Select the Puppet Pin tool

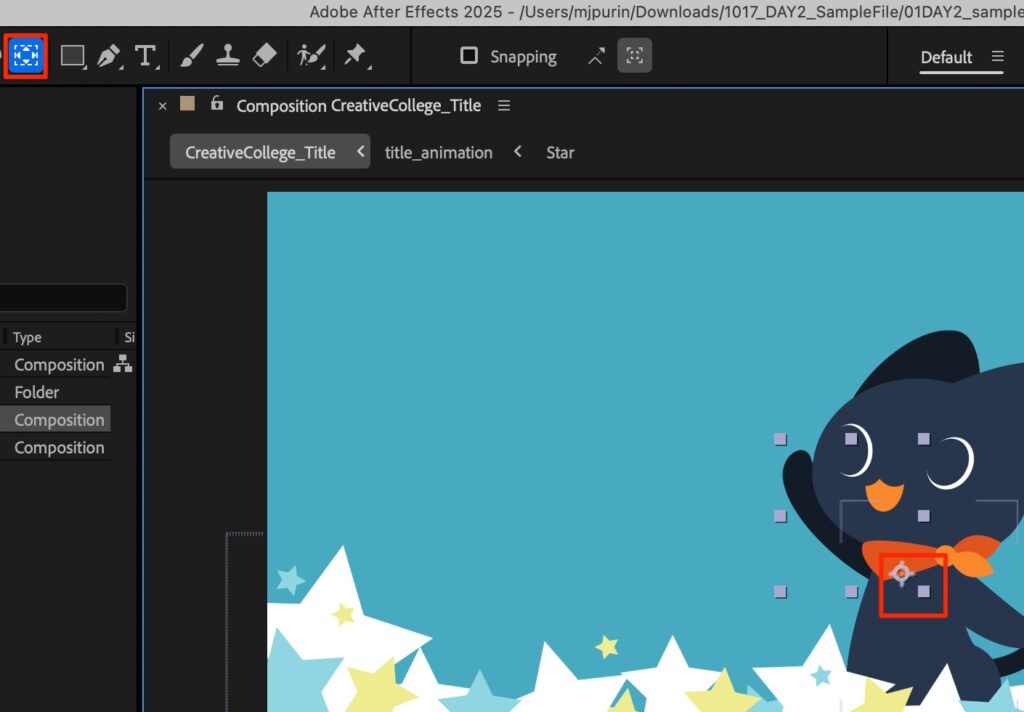point(354,56)
